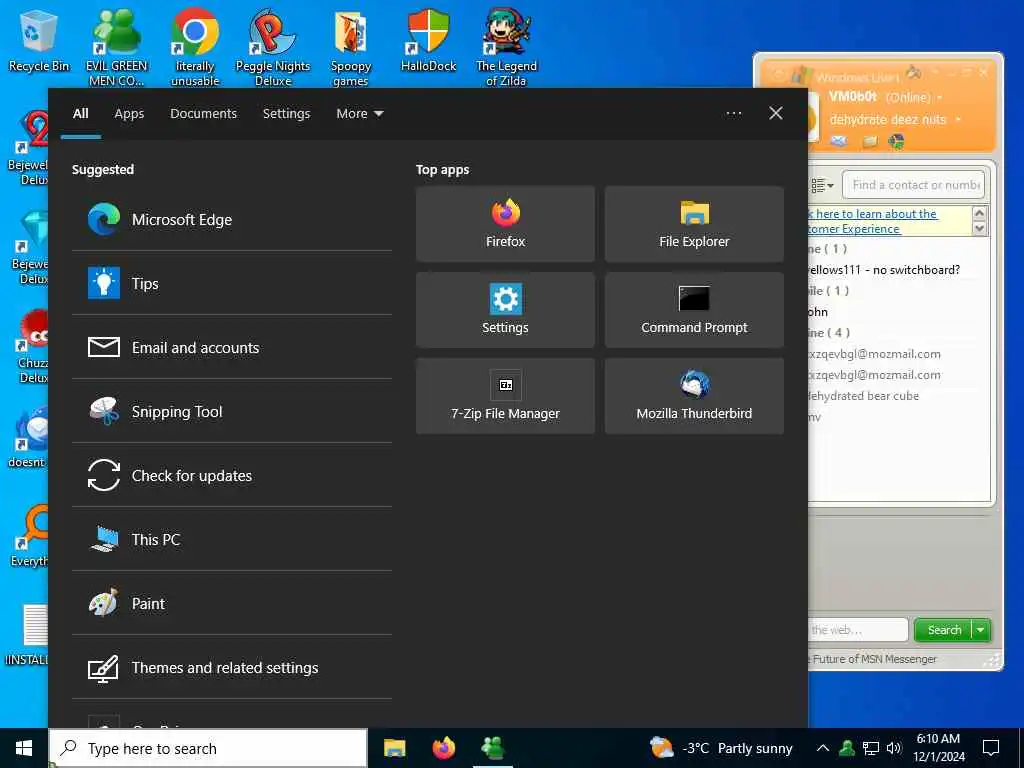Click the Messenger banner scroll down arrow
Image resolution: width=1024 pixels, height=768 pixels.
pyautogui.click(x=979, y=229)
